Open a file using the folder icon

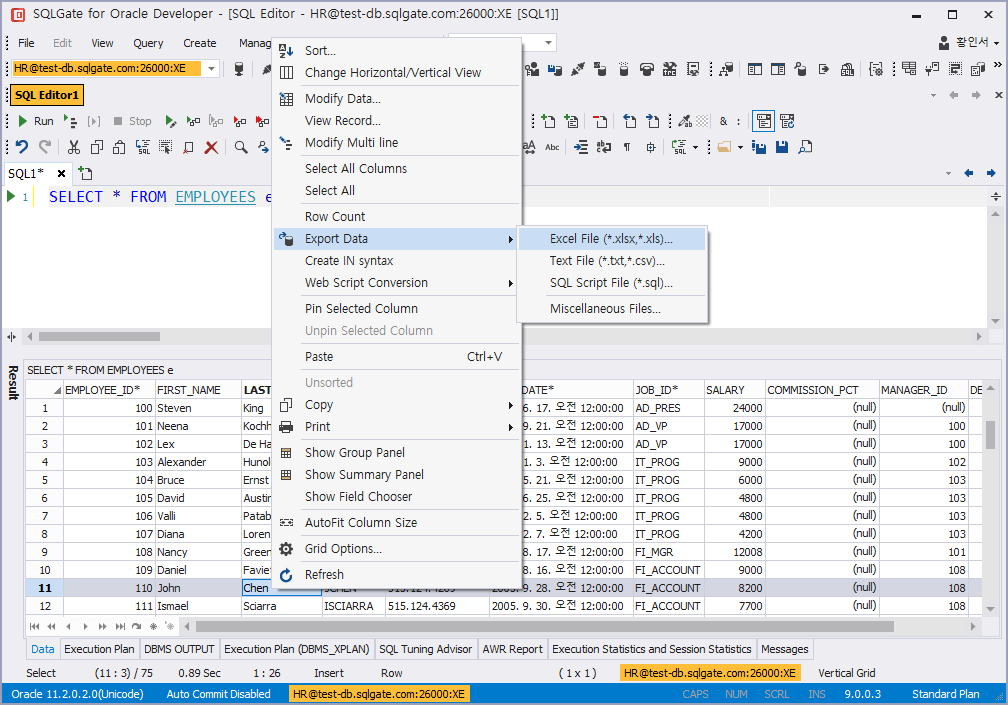click(x=725, y=147)
